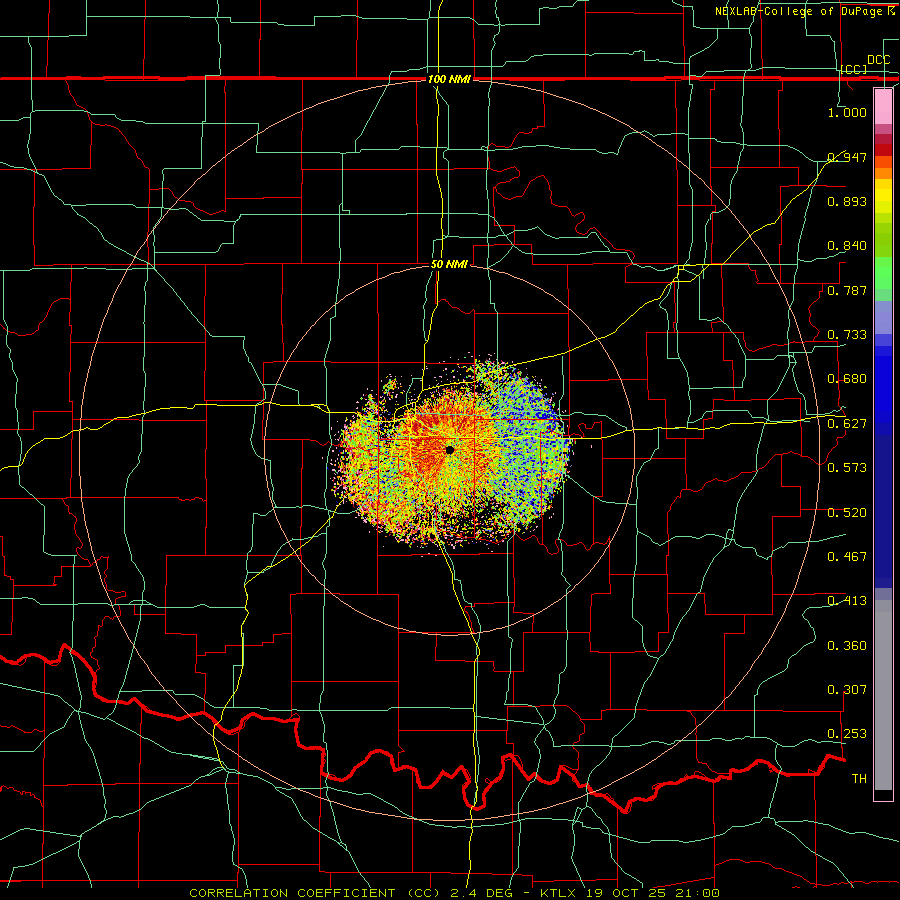Click the 'CORRELATION COEFFICIENT (CC)' caption text

click(315, 893)
